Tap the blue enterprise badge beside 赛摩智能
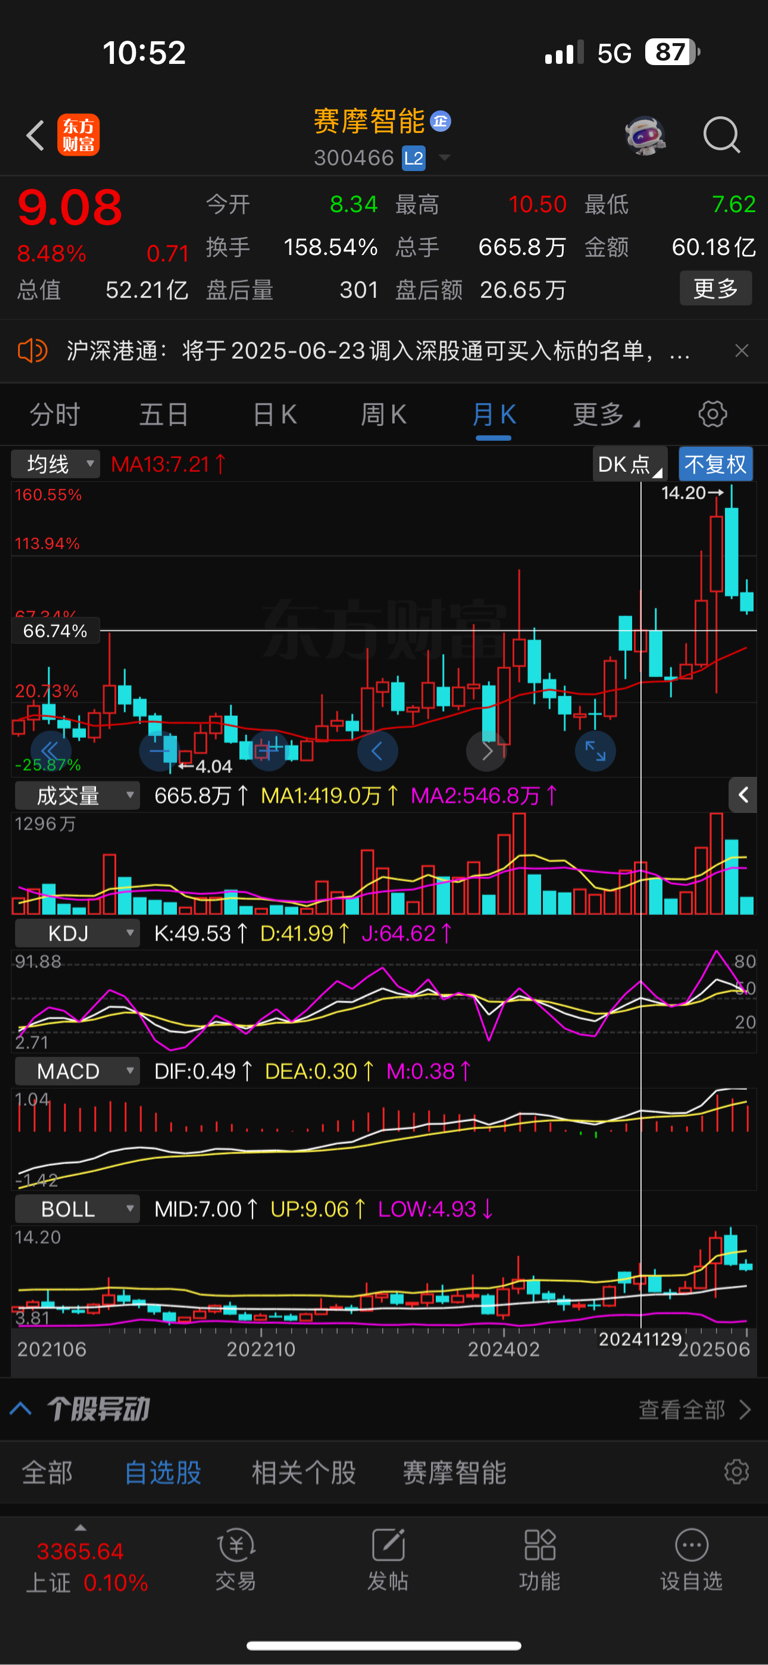Screen dimensions: 768x1665 [440, 121]
